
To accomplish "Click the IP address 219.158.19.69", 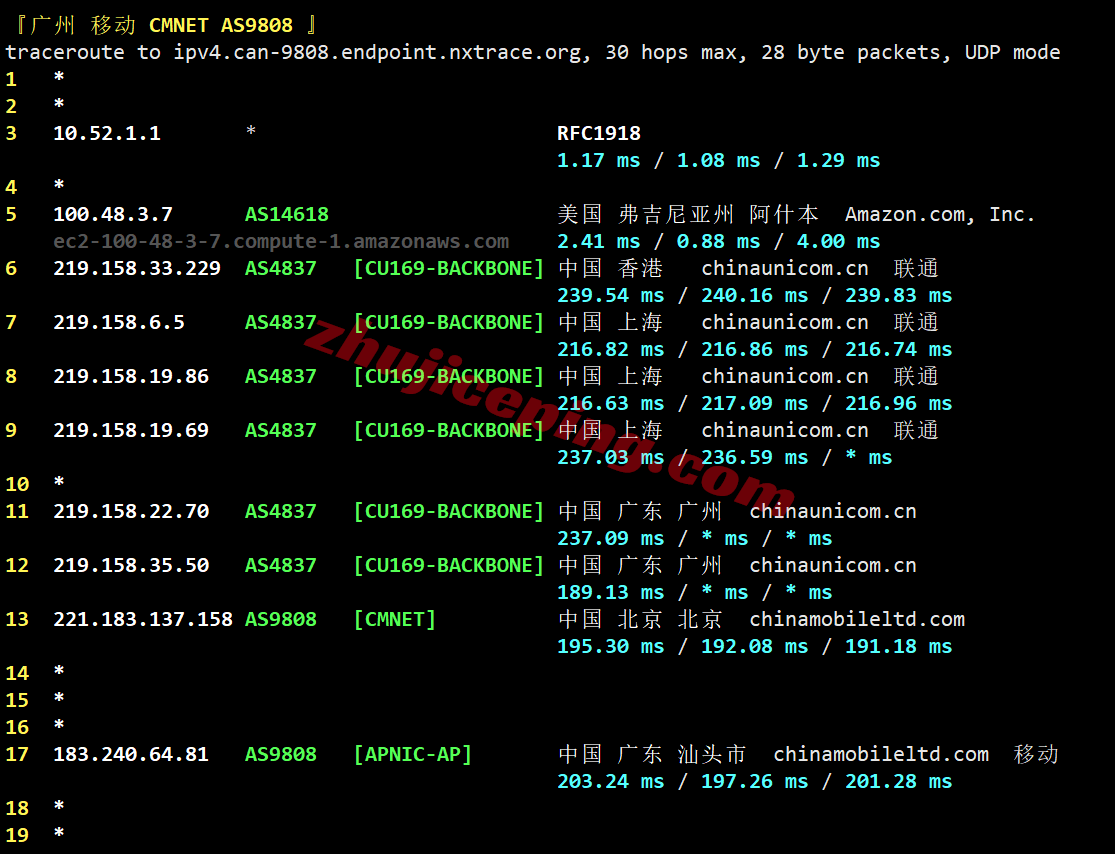I will 131,431.
